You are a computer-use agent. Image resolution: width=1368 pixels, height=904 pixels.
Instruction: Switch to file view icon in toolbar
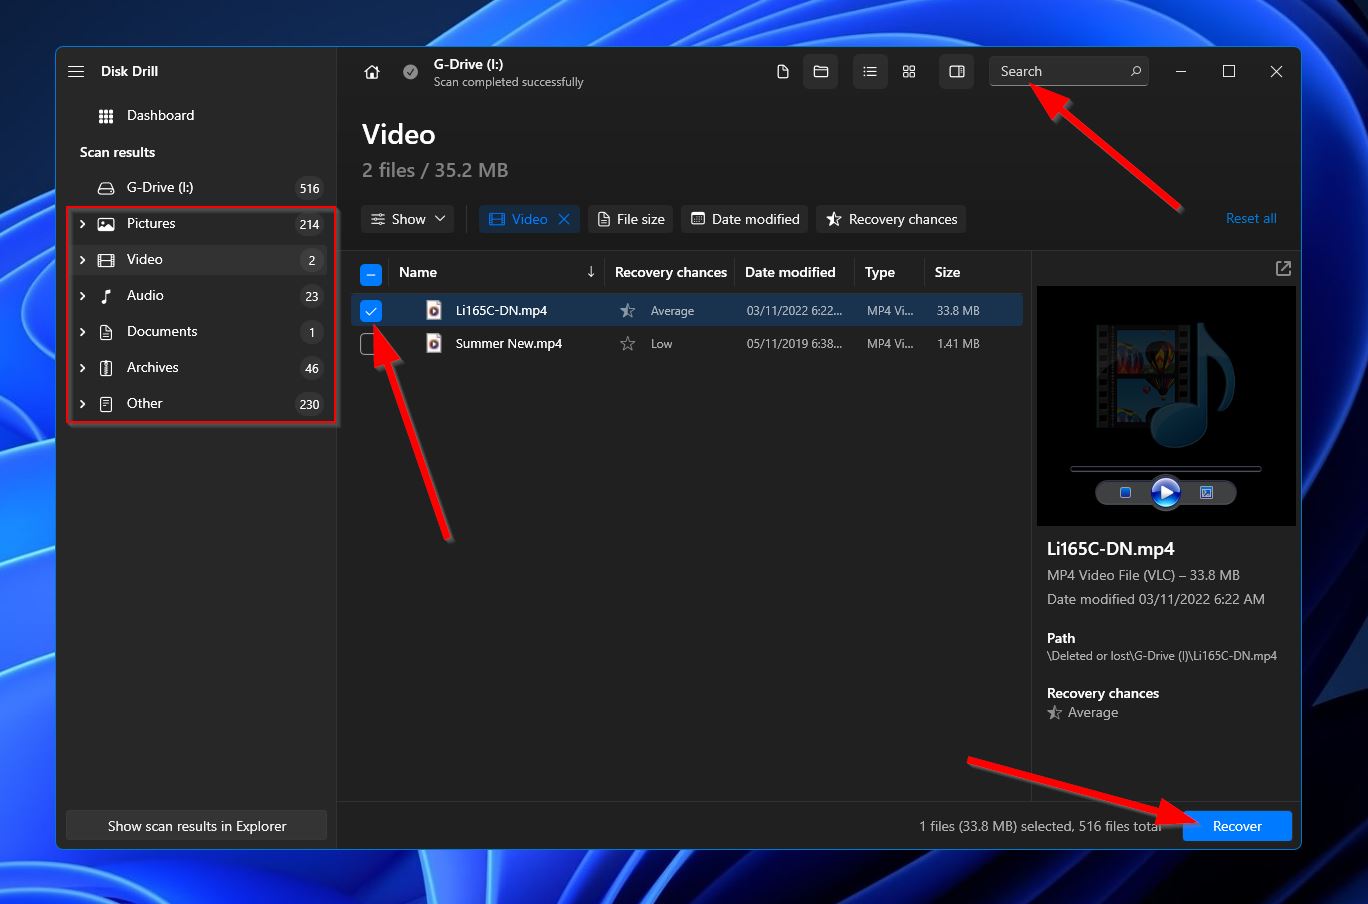(x=783, y=72)
